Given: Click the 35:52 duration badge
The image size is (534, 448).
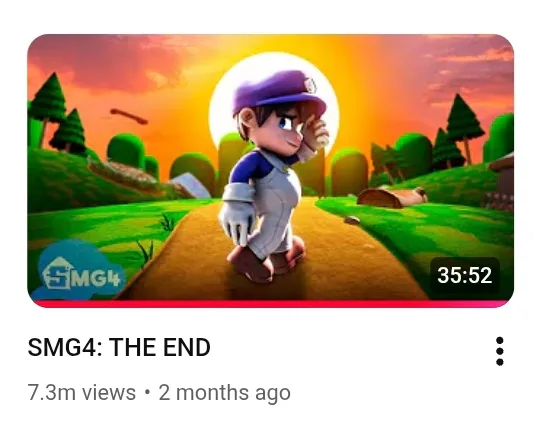Looking at the screenshot, I should click(465, 275).
